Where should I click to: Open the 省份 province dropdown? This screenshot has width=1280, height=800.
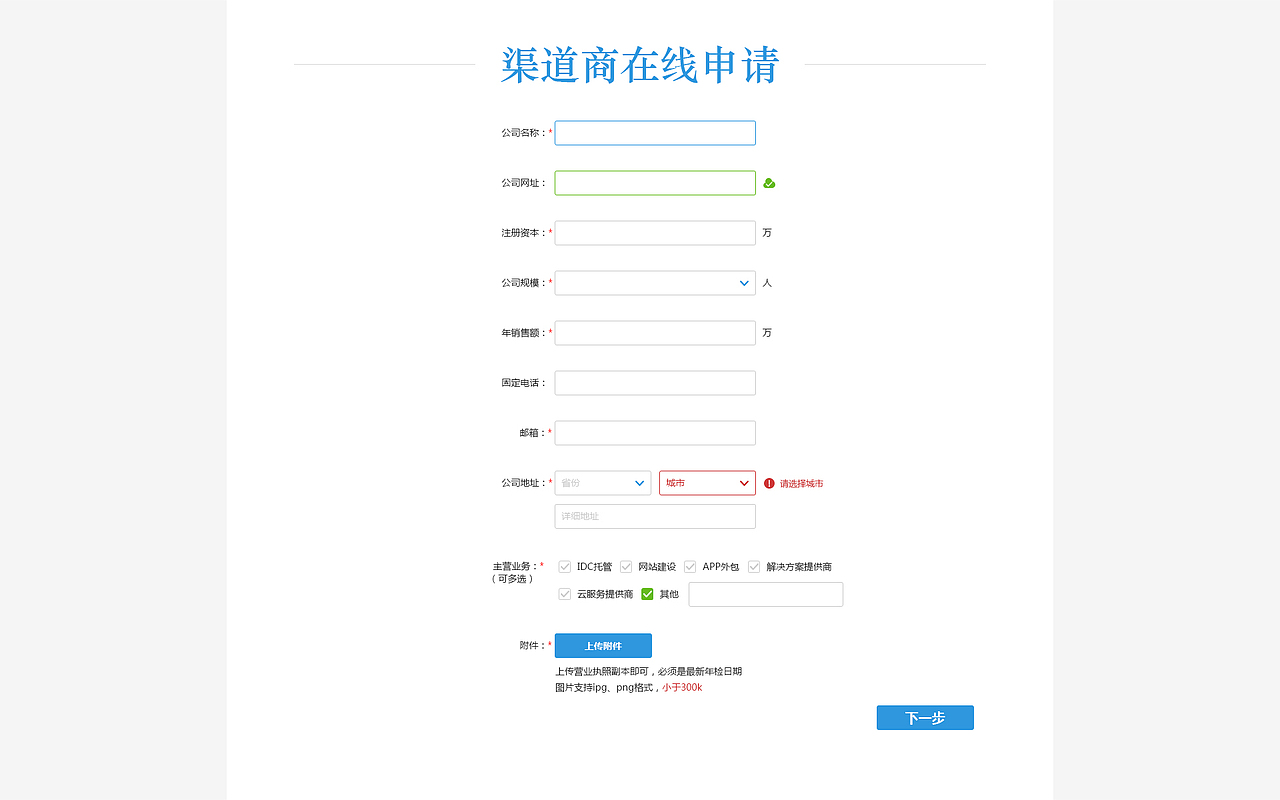coord(603,483)
